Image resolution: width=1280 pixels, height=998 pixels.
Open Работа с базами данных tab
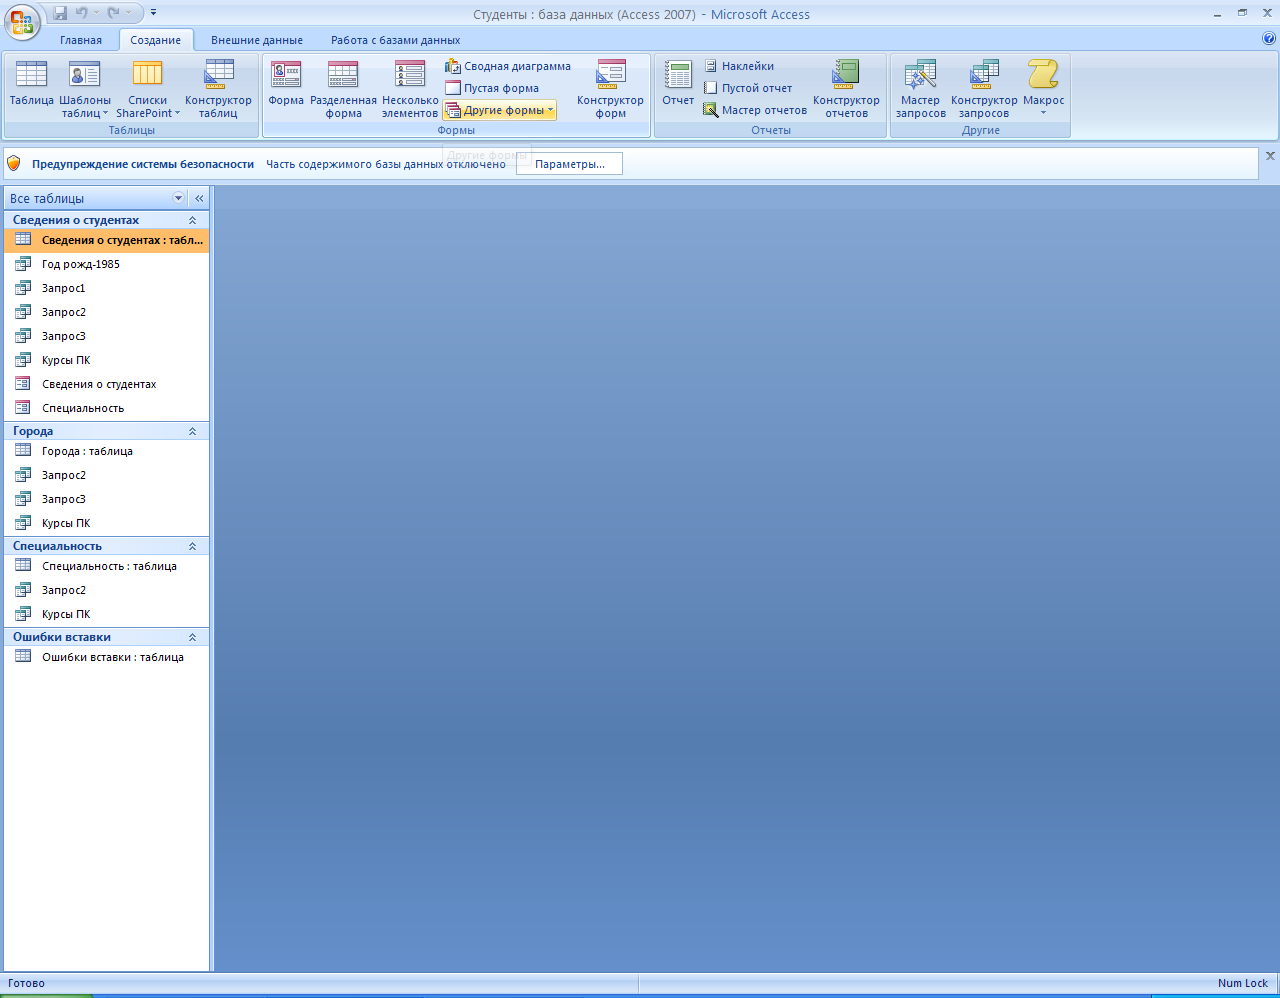pos(396,40)
